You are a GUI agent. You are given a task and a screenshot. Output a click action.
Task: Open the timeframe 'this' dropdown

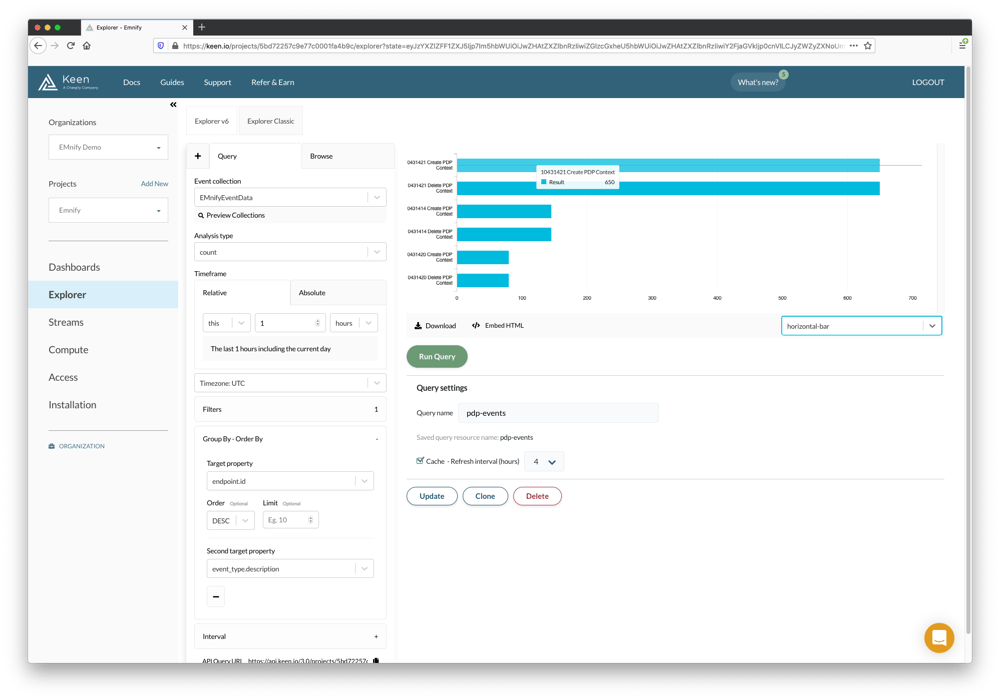click(226, 323)
